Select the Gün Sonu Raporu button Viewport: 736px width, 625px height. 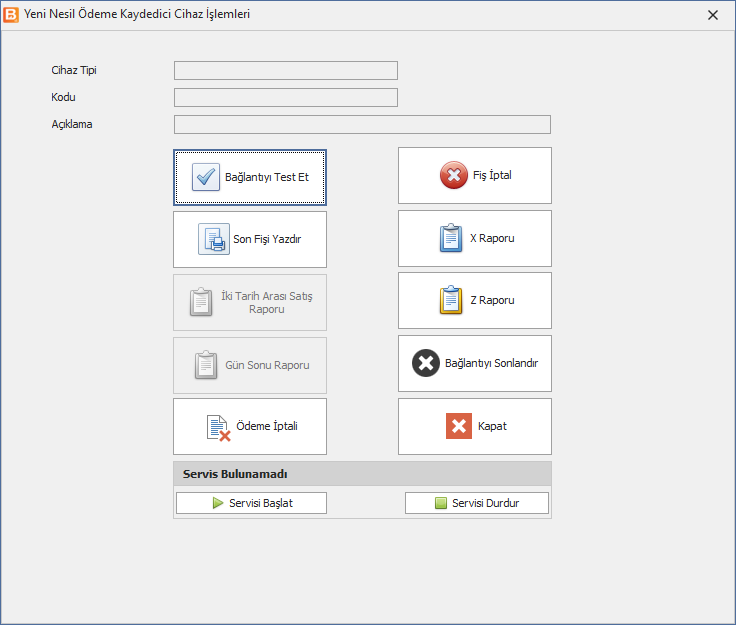point(250,366)
